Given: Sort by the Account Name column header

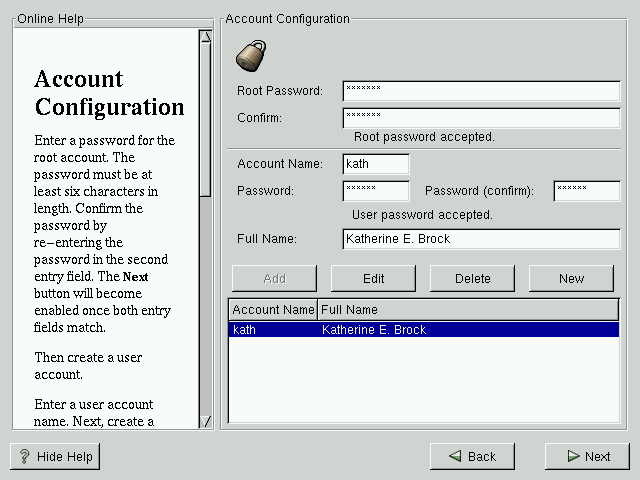Looking at the screenshot, I should click(273, 310).
